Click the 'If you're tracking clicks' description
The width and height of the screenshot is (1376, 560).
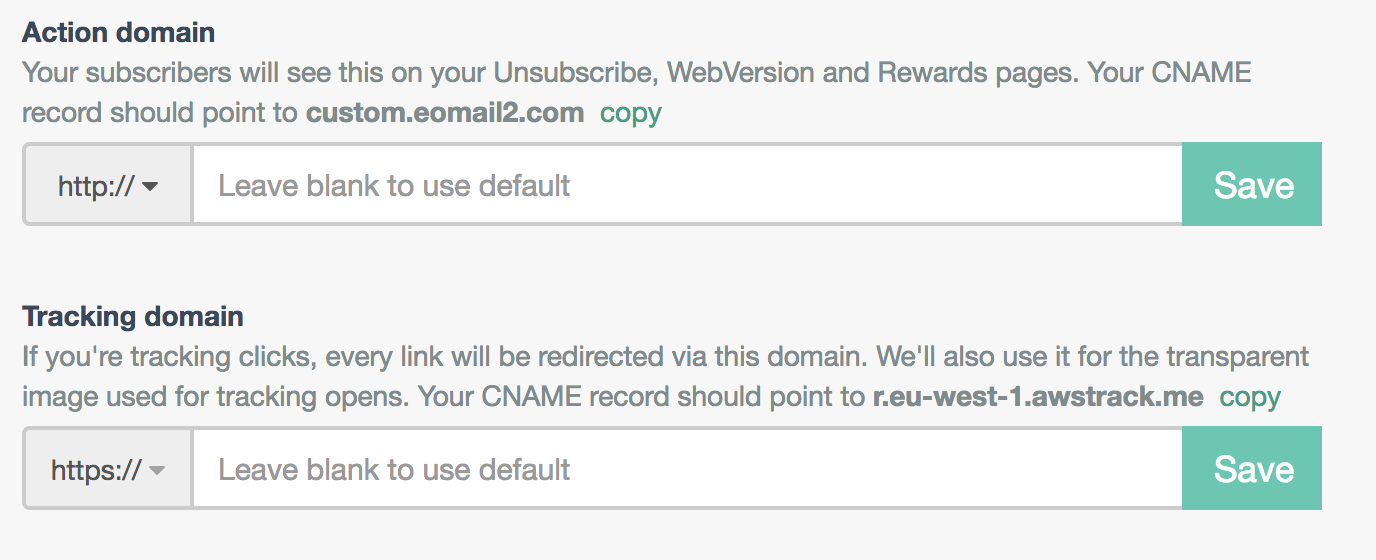[300, 357]
